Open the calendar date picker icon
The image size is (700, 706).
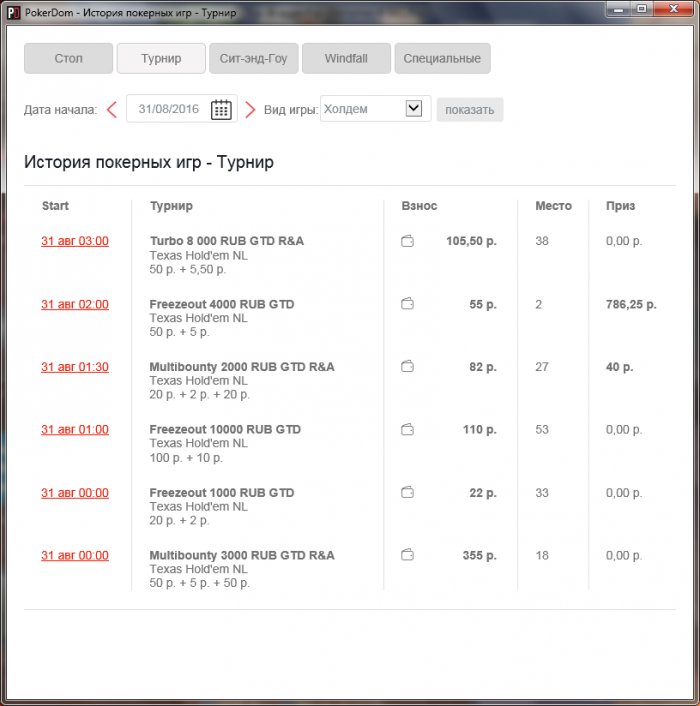pos(221,109)
